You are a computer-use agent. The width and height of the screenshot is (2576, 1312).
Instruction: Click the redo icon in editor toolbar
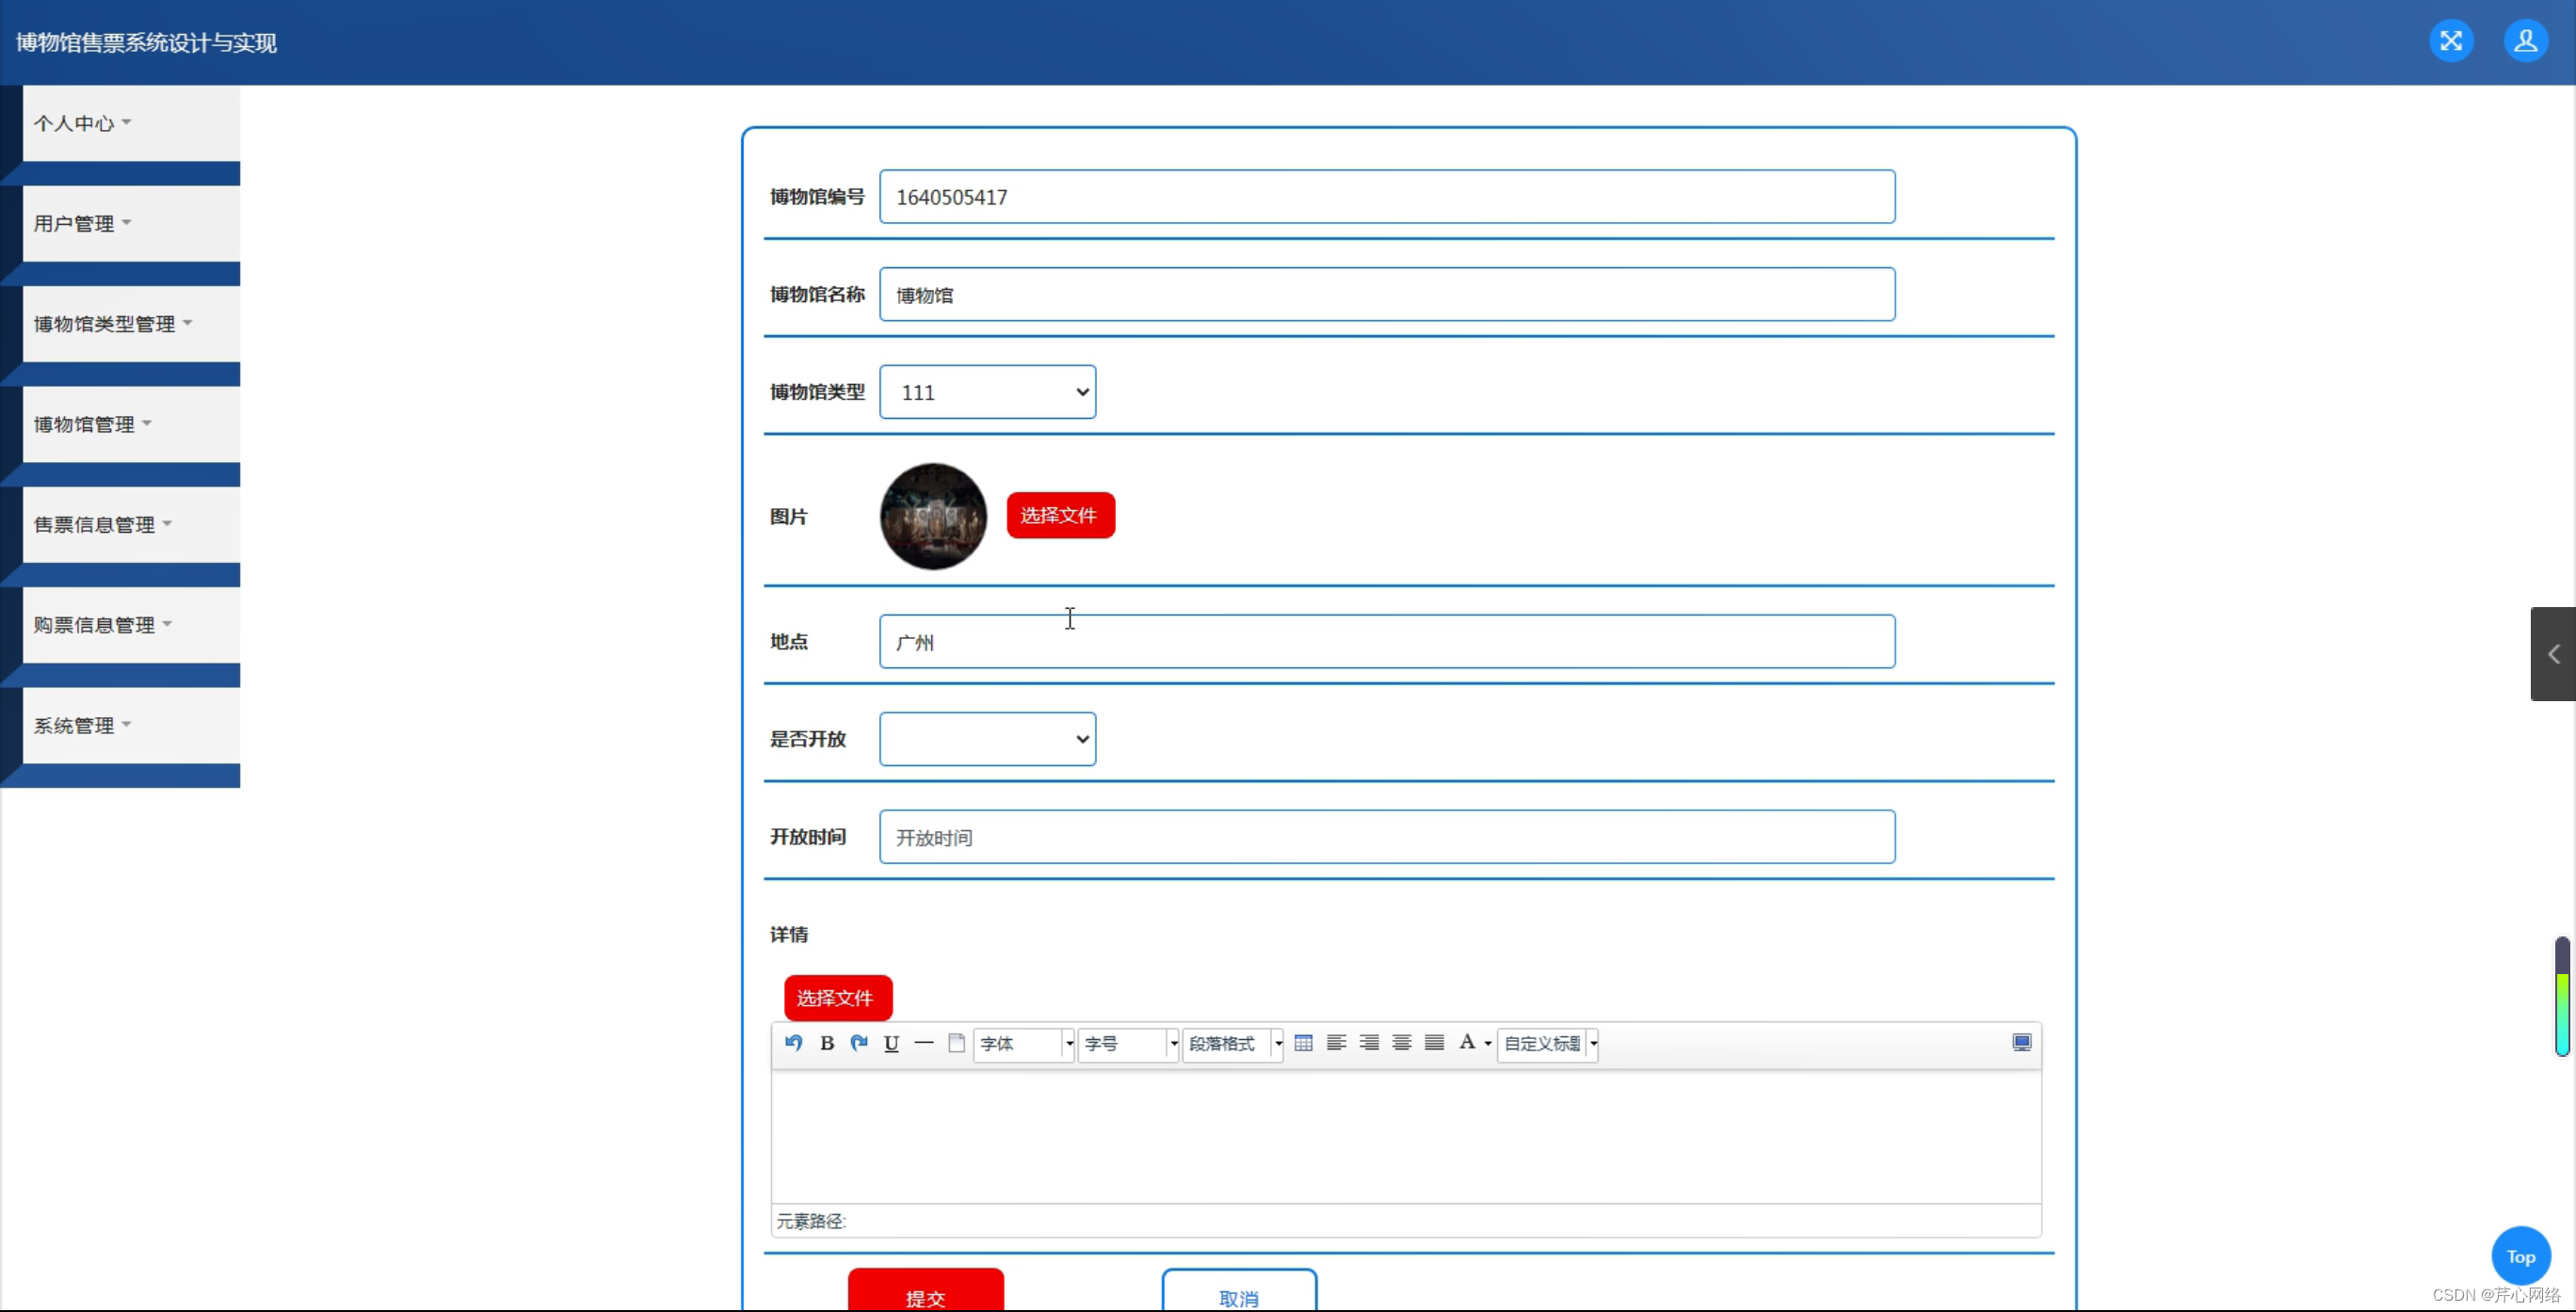click(x=859, y=1043)
